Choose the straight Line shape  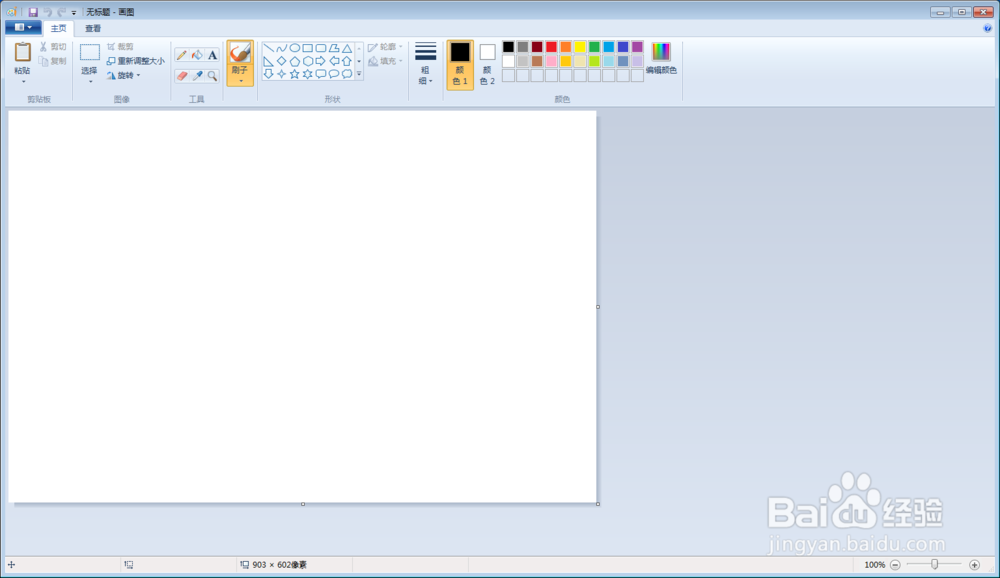(x=268, y=48)
